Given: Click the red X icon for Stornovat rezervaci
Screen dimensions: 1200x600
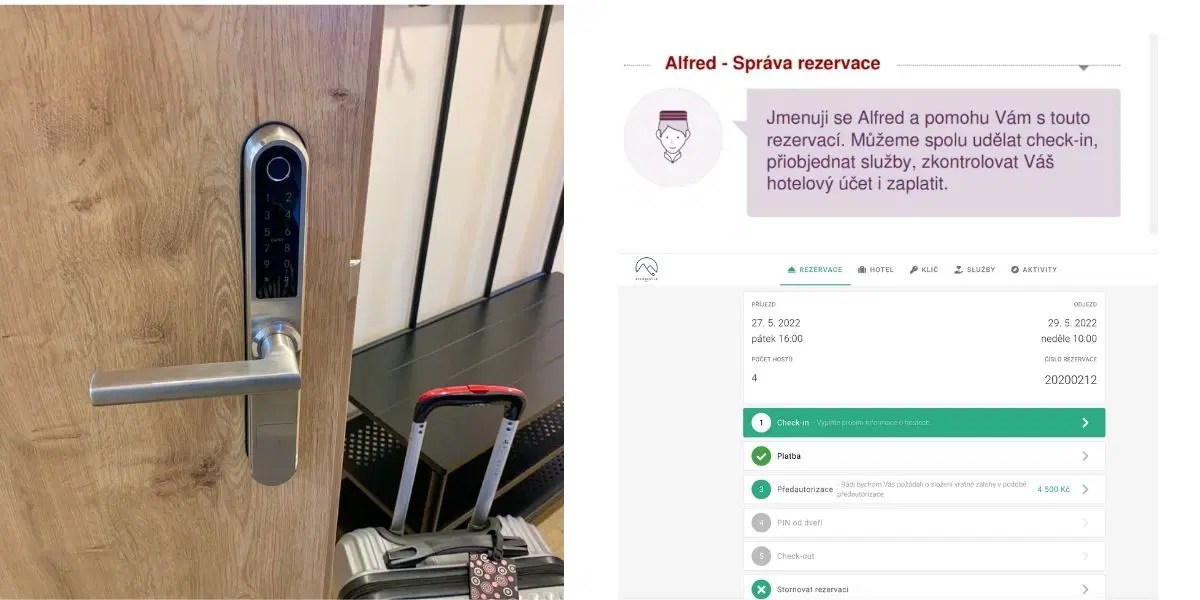Looking at the screenshot, I should point(761,589).
